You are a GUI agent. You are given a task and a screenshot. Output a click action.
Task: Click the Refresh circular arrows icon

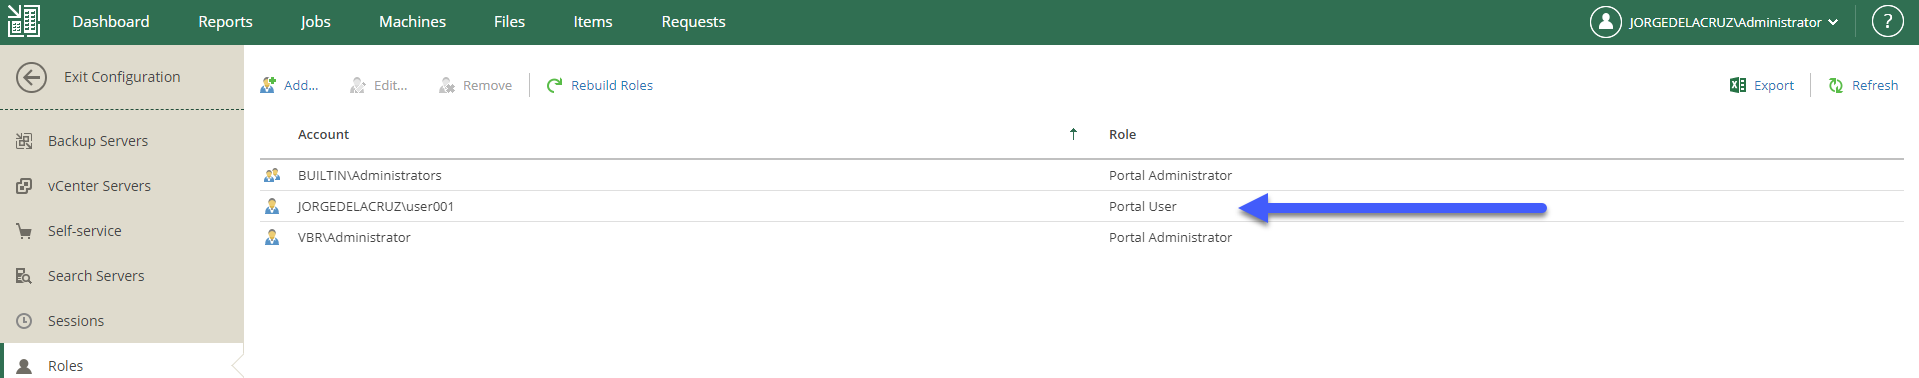[1836, 85]
